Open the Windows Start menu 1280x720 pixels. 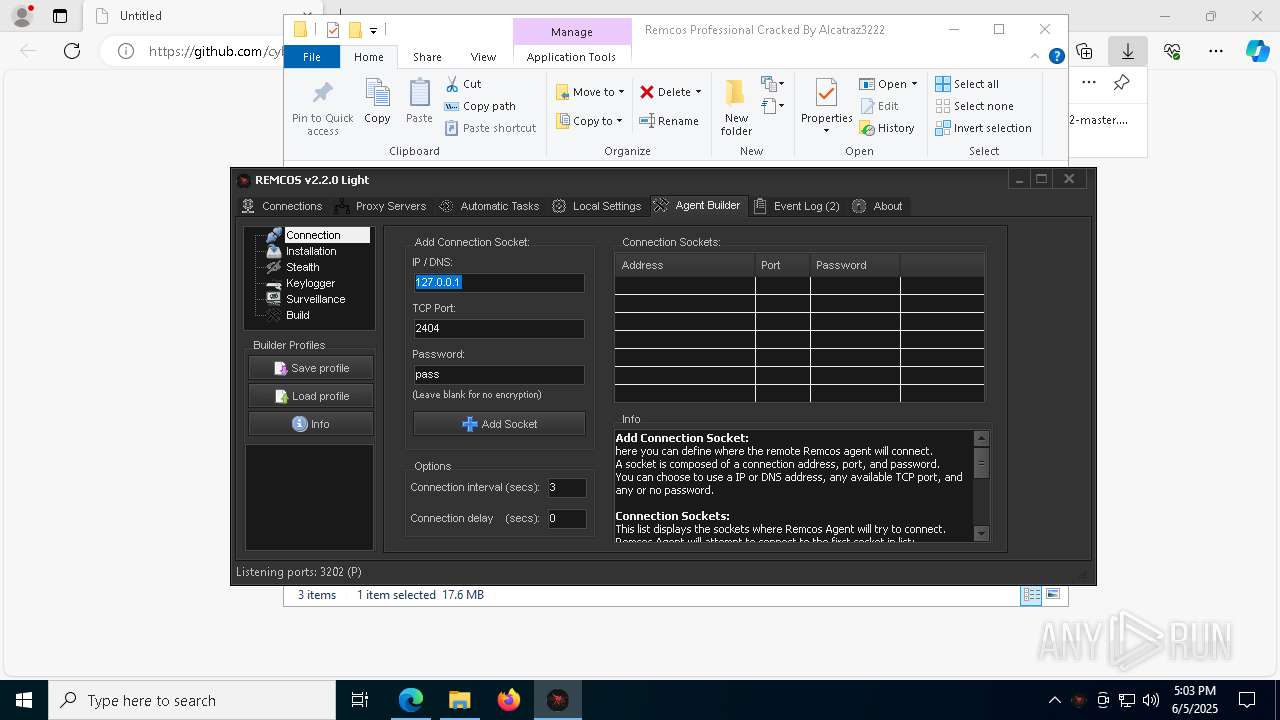[x=24, y=700]
